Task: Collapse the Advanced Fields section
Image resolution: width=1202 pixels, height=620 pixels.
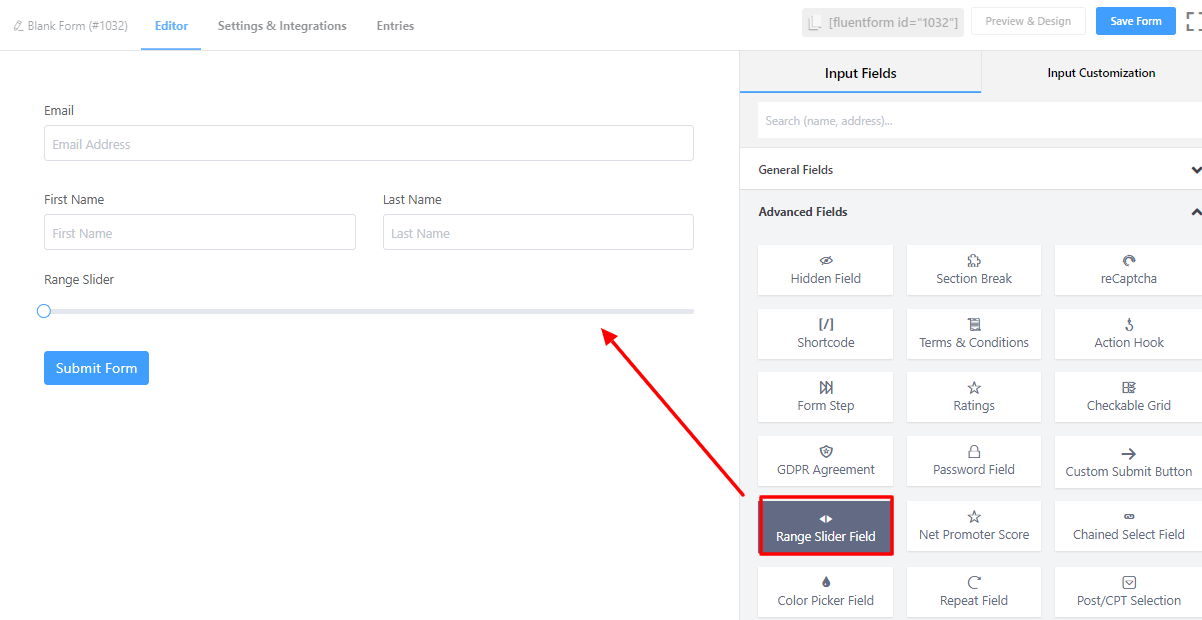Action: click(971, 212)
